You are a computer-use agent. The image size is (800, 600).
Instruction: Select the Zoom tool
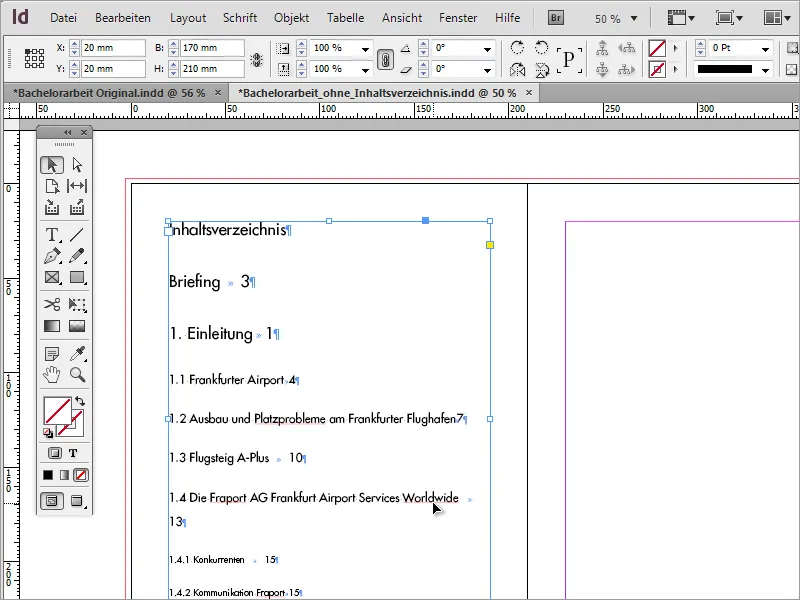[x=77, y=374]
